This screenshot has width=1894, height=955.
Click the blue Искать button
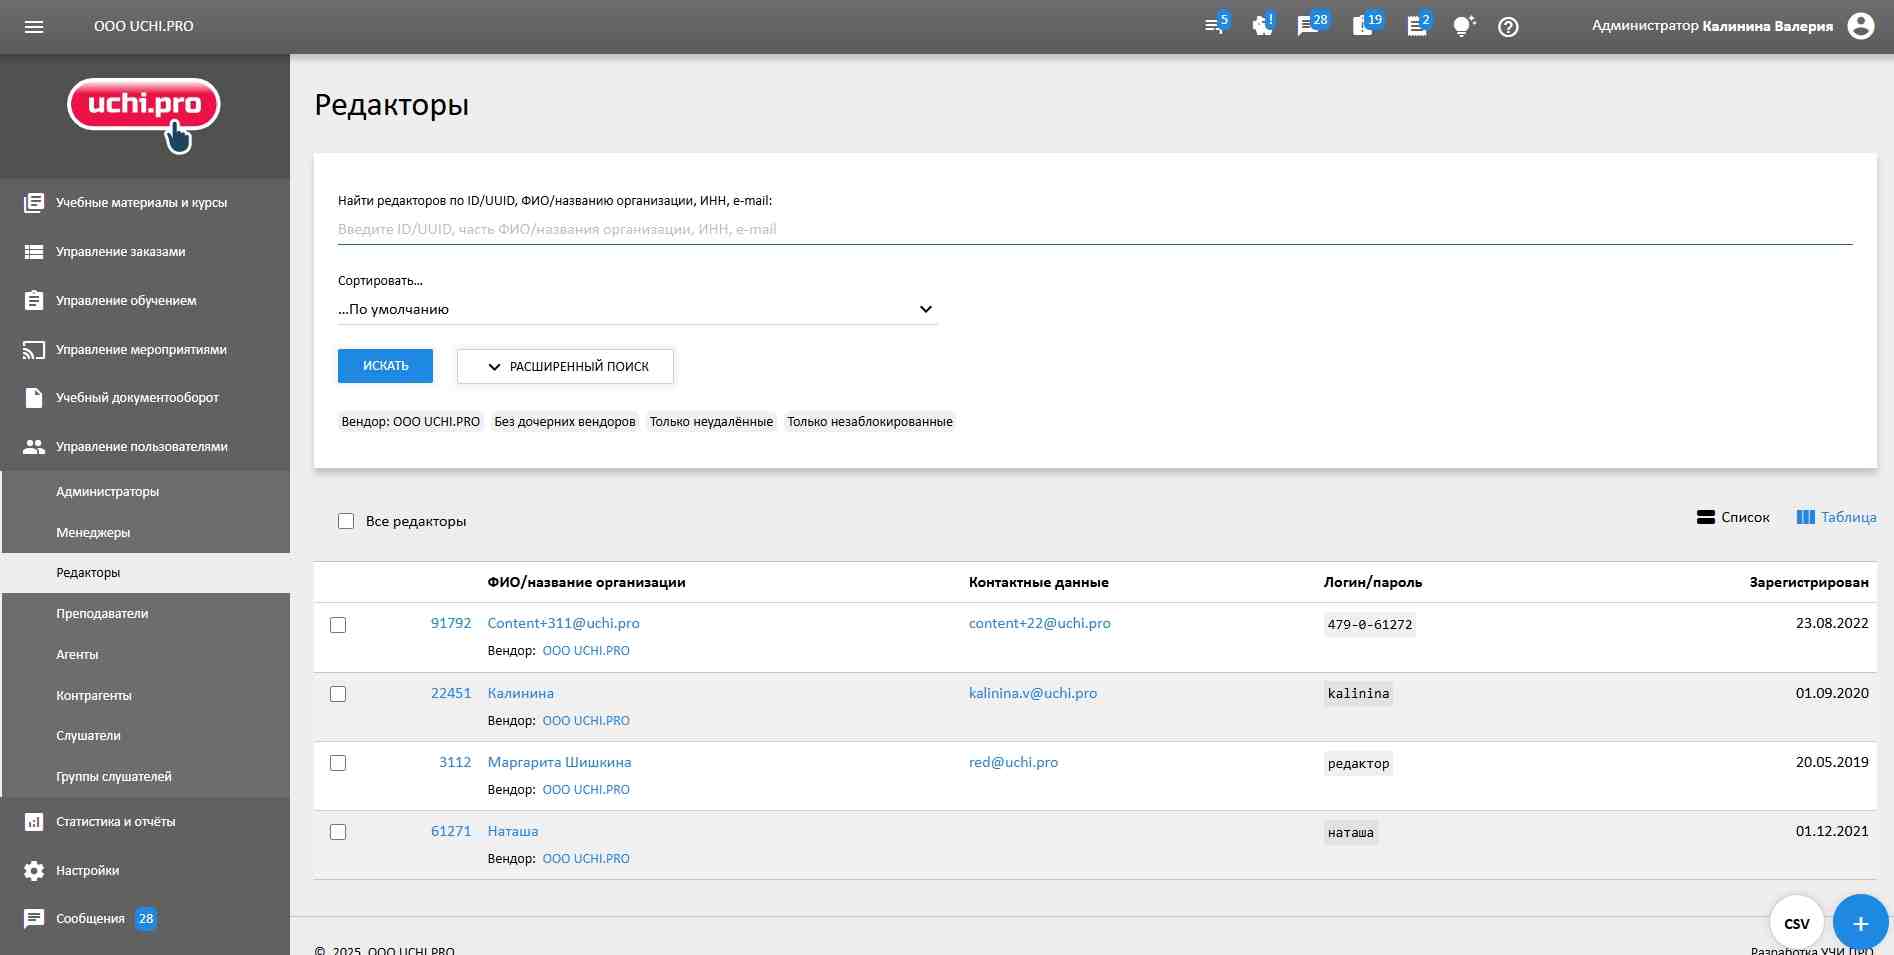385,366
